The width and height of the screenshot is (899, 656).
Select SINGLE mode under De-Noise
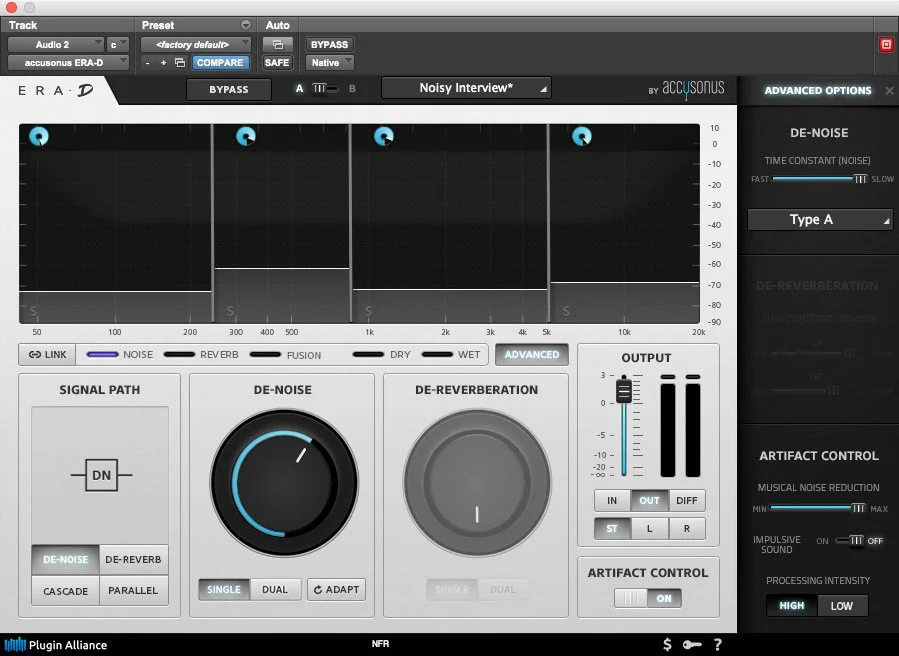pos(224,589)
